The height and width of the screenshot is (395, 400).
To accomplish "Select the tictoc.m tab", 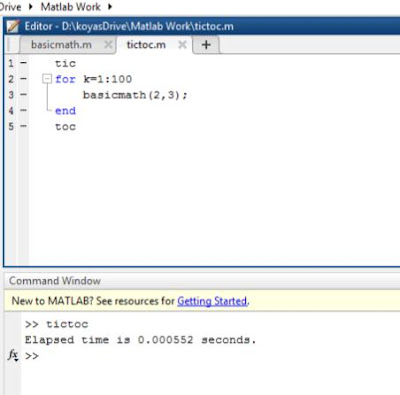I will [x=146, y=45].
